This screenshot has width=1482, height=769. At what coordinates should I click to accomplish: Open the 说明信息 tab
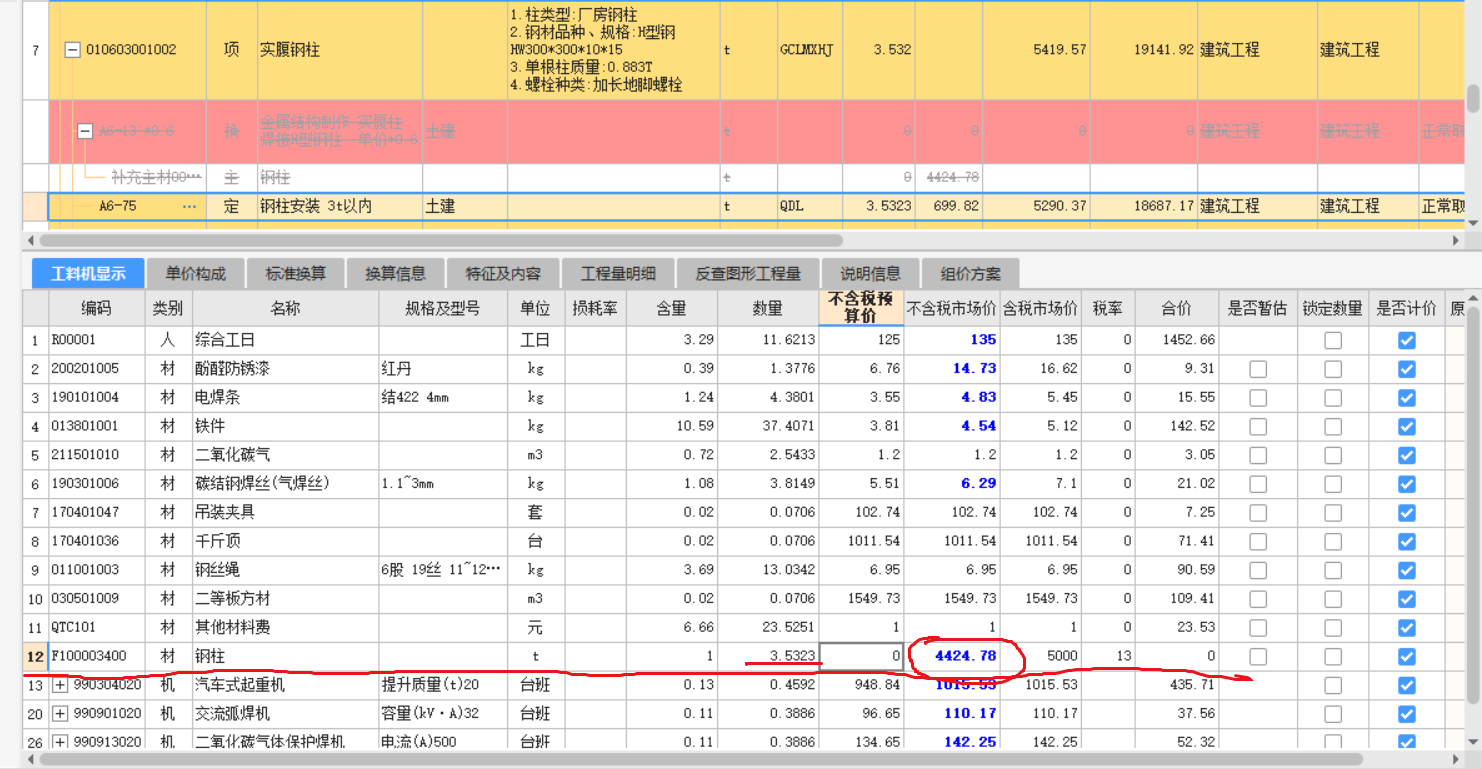coord(870,274)
